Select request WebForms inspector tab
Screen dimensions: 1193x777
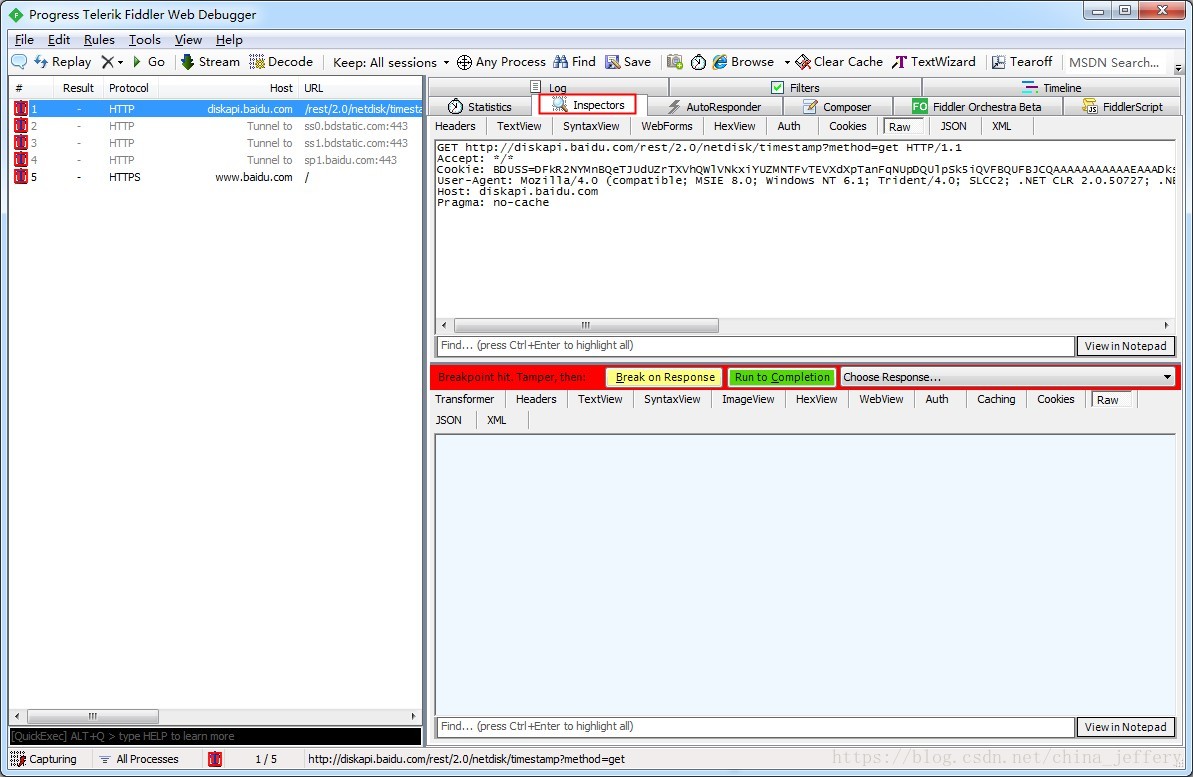pos(666,126)
